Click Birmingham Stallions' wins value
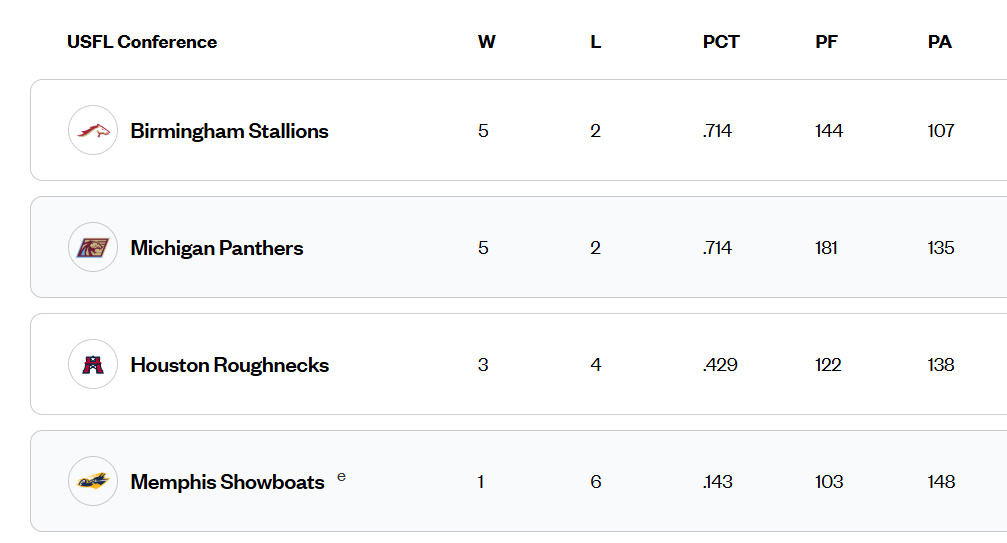This screenshot has width=1007, height=543. point(483,131)
